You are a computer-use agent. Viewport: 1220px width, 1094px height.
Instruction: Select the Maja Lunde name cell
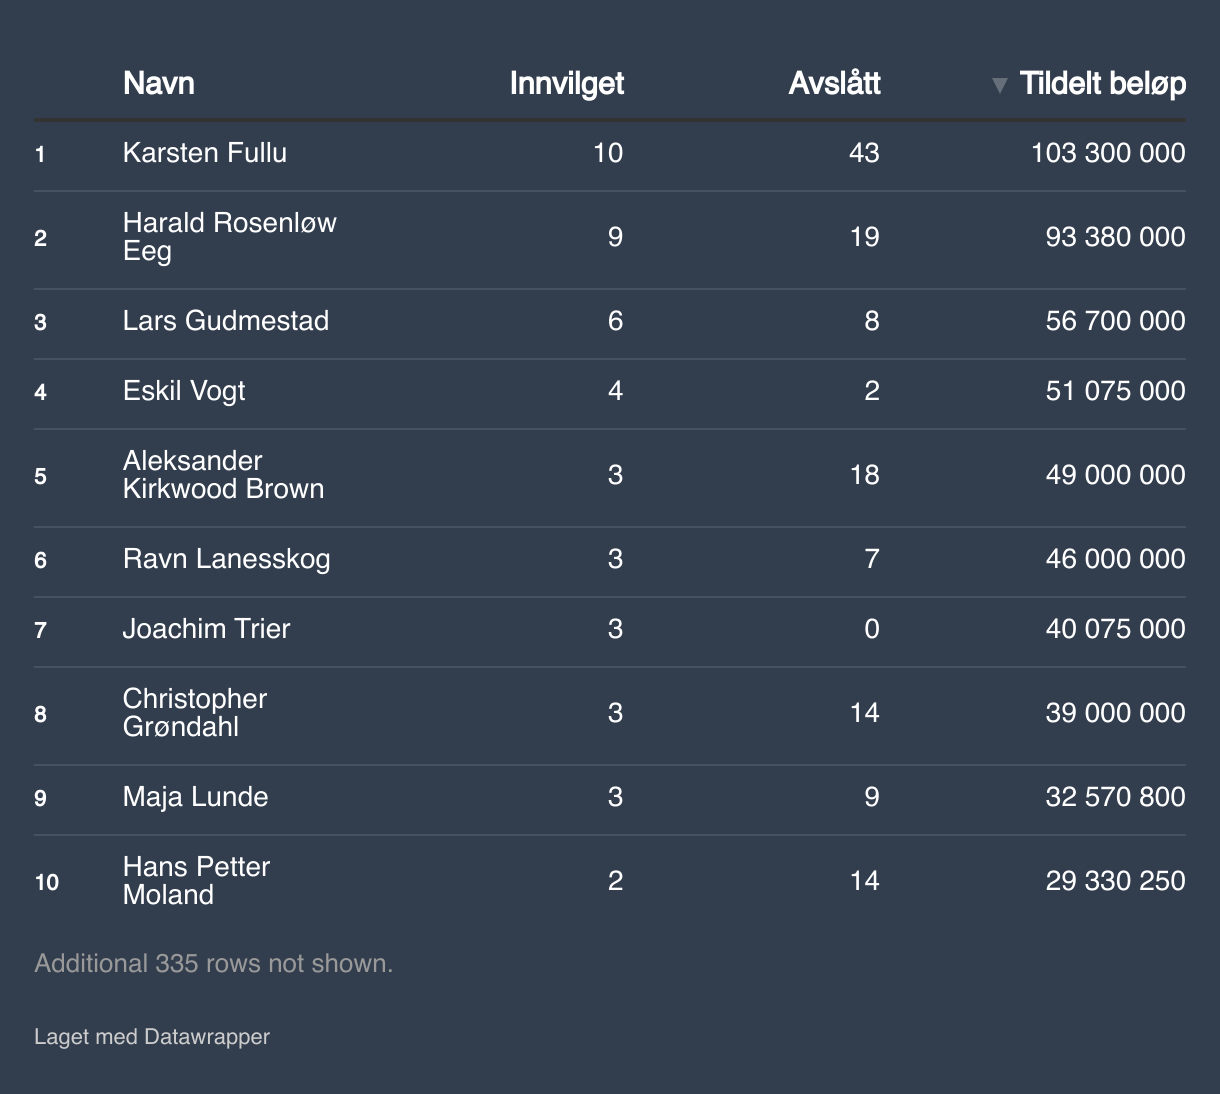point(195,797)
